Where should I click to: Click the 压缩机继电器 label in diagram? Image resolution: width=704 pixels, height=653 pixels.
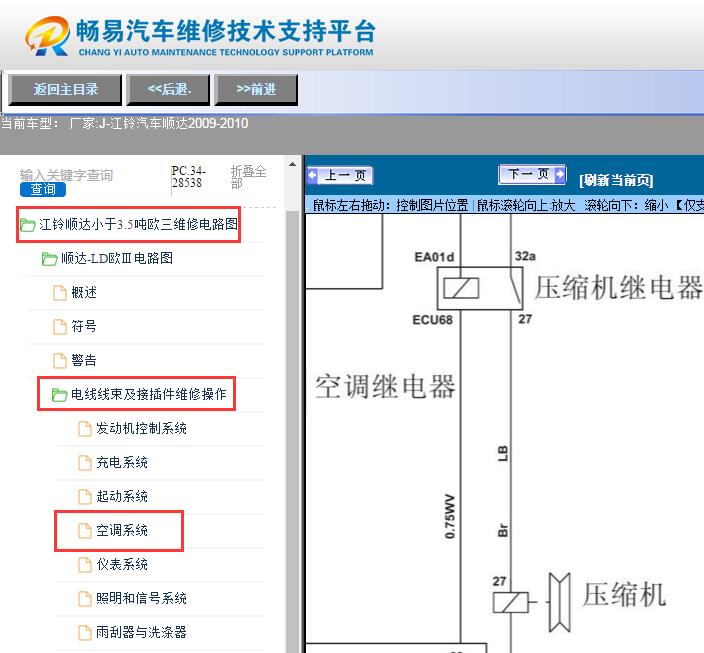pos(619,287)
